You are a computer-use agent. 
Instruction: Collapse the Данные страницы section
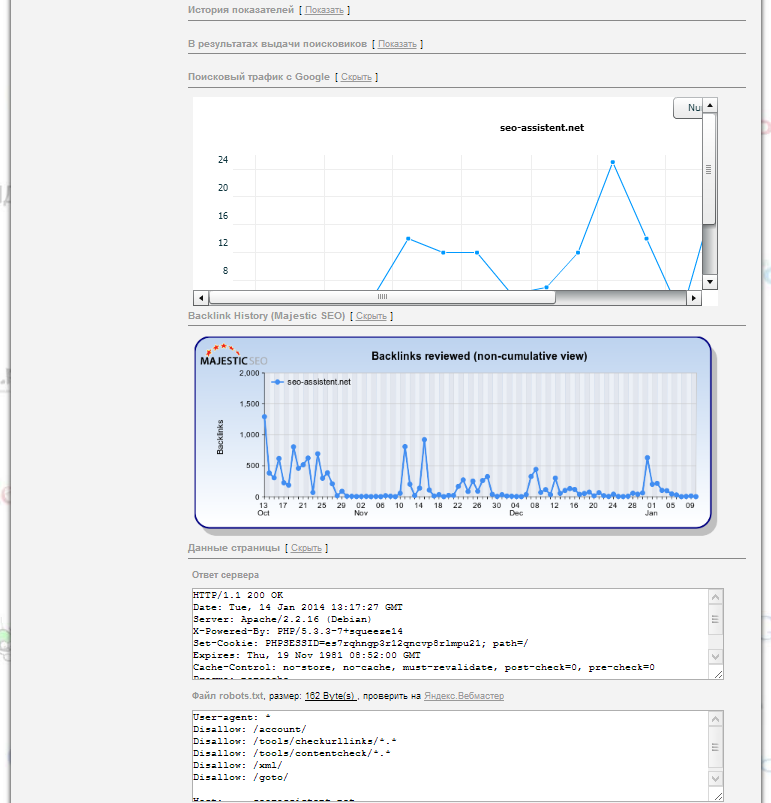point(306,548)
